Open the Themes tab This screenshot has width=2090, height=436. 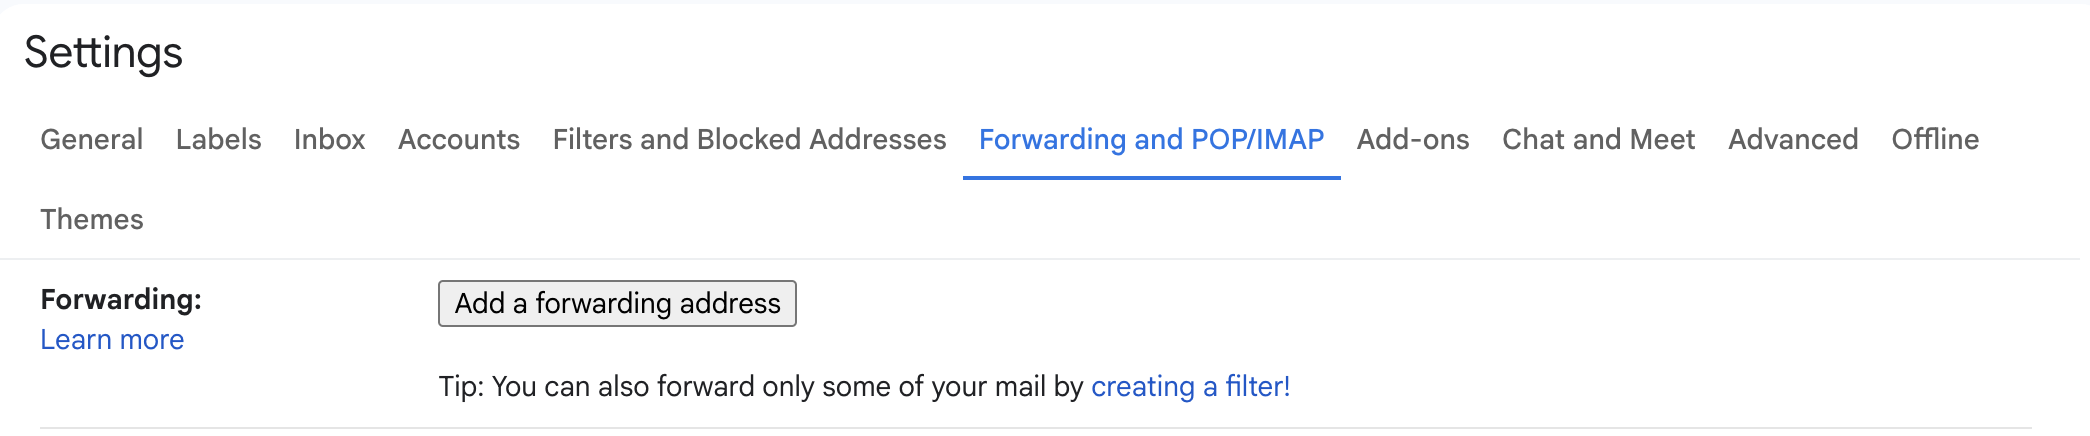(x=92, y=219)
